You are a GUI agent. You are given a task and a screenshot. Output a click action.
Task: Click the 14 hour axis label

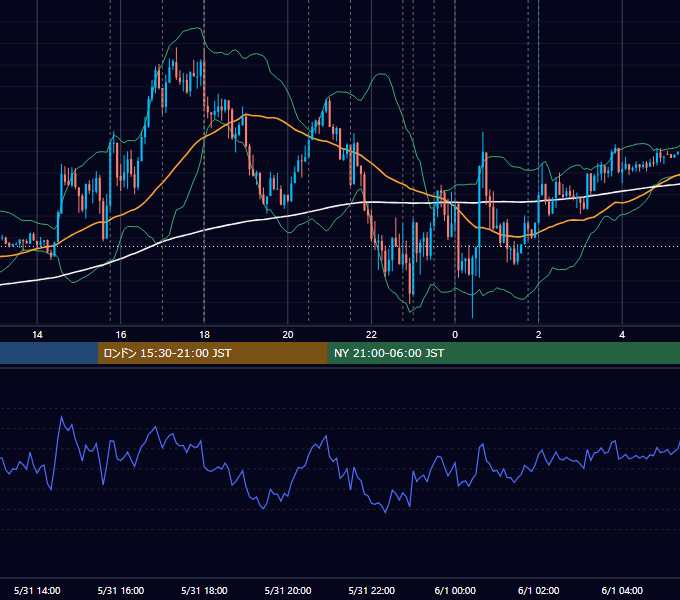pyautogui.click(x=37, y=335)
